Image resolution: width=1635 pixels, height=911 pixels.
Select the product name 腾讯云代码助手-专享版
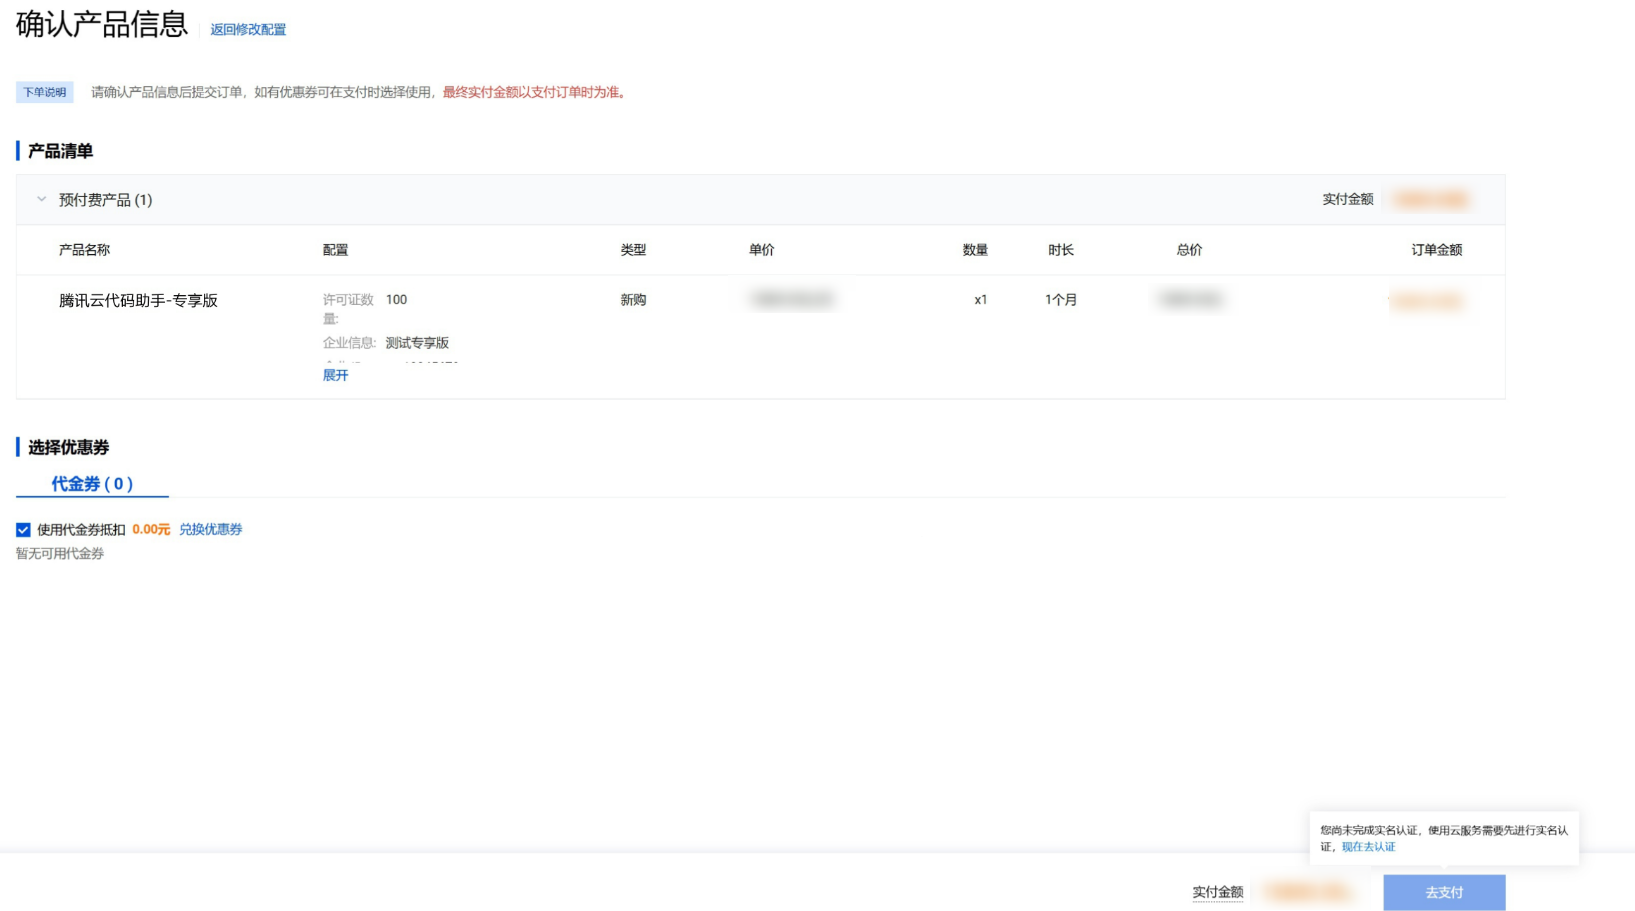pyautogui.click(x=138, y=300)
